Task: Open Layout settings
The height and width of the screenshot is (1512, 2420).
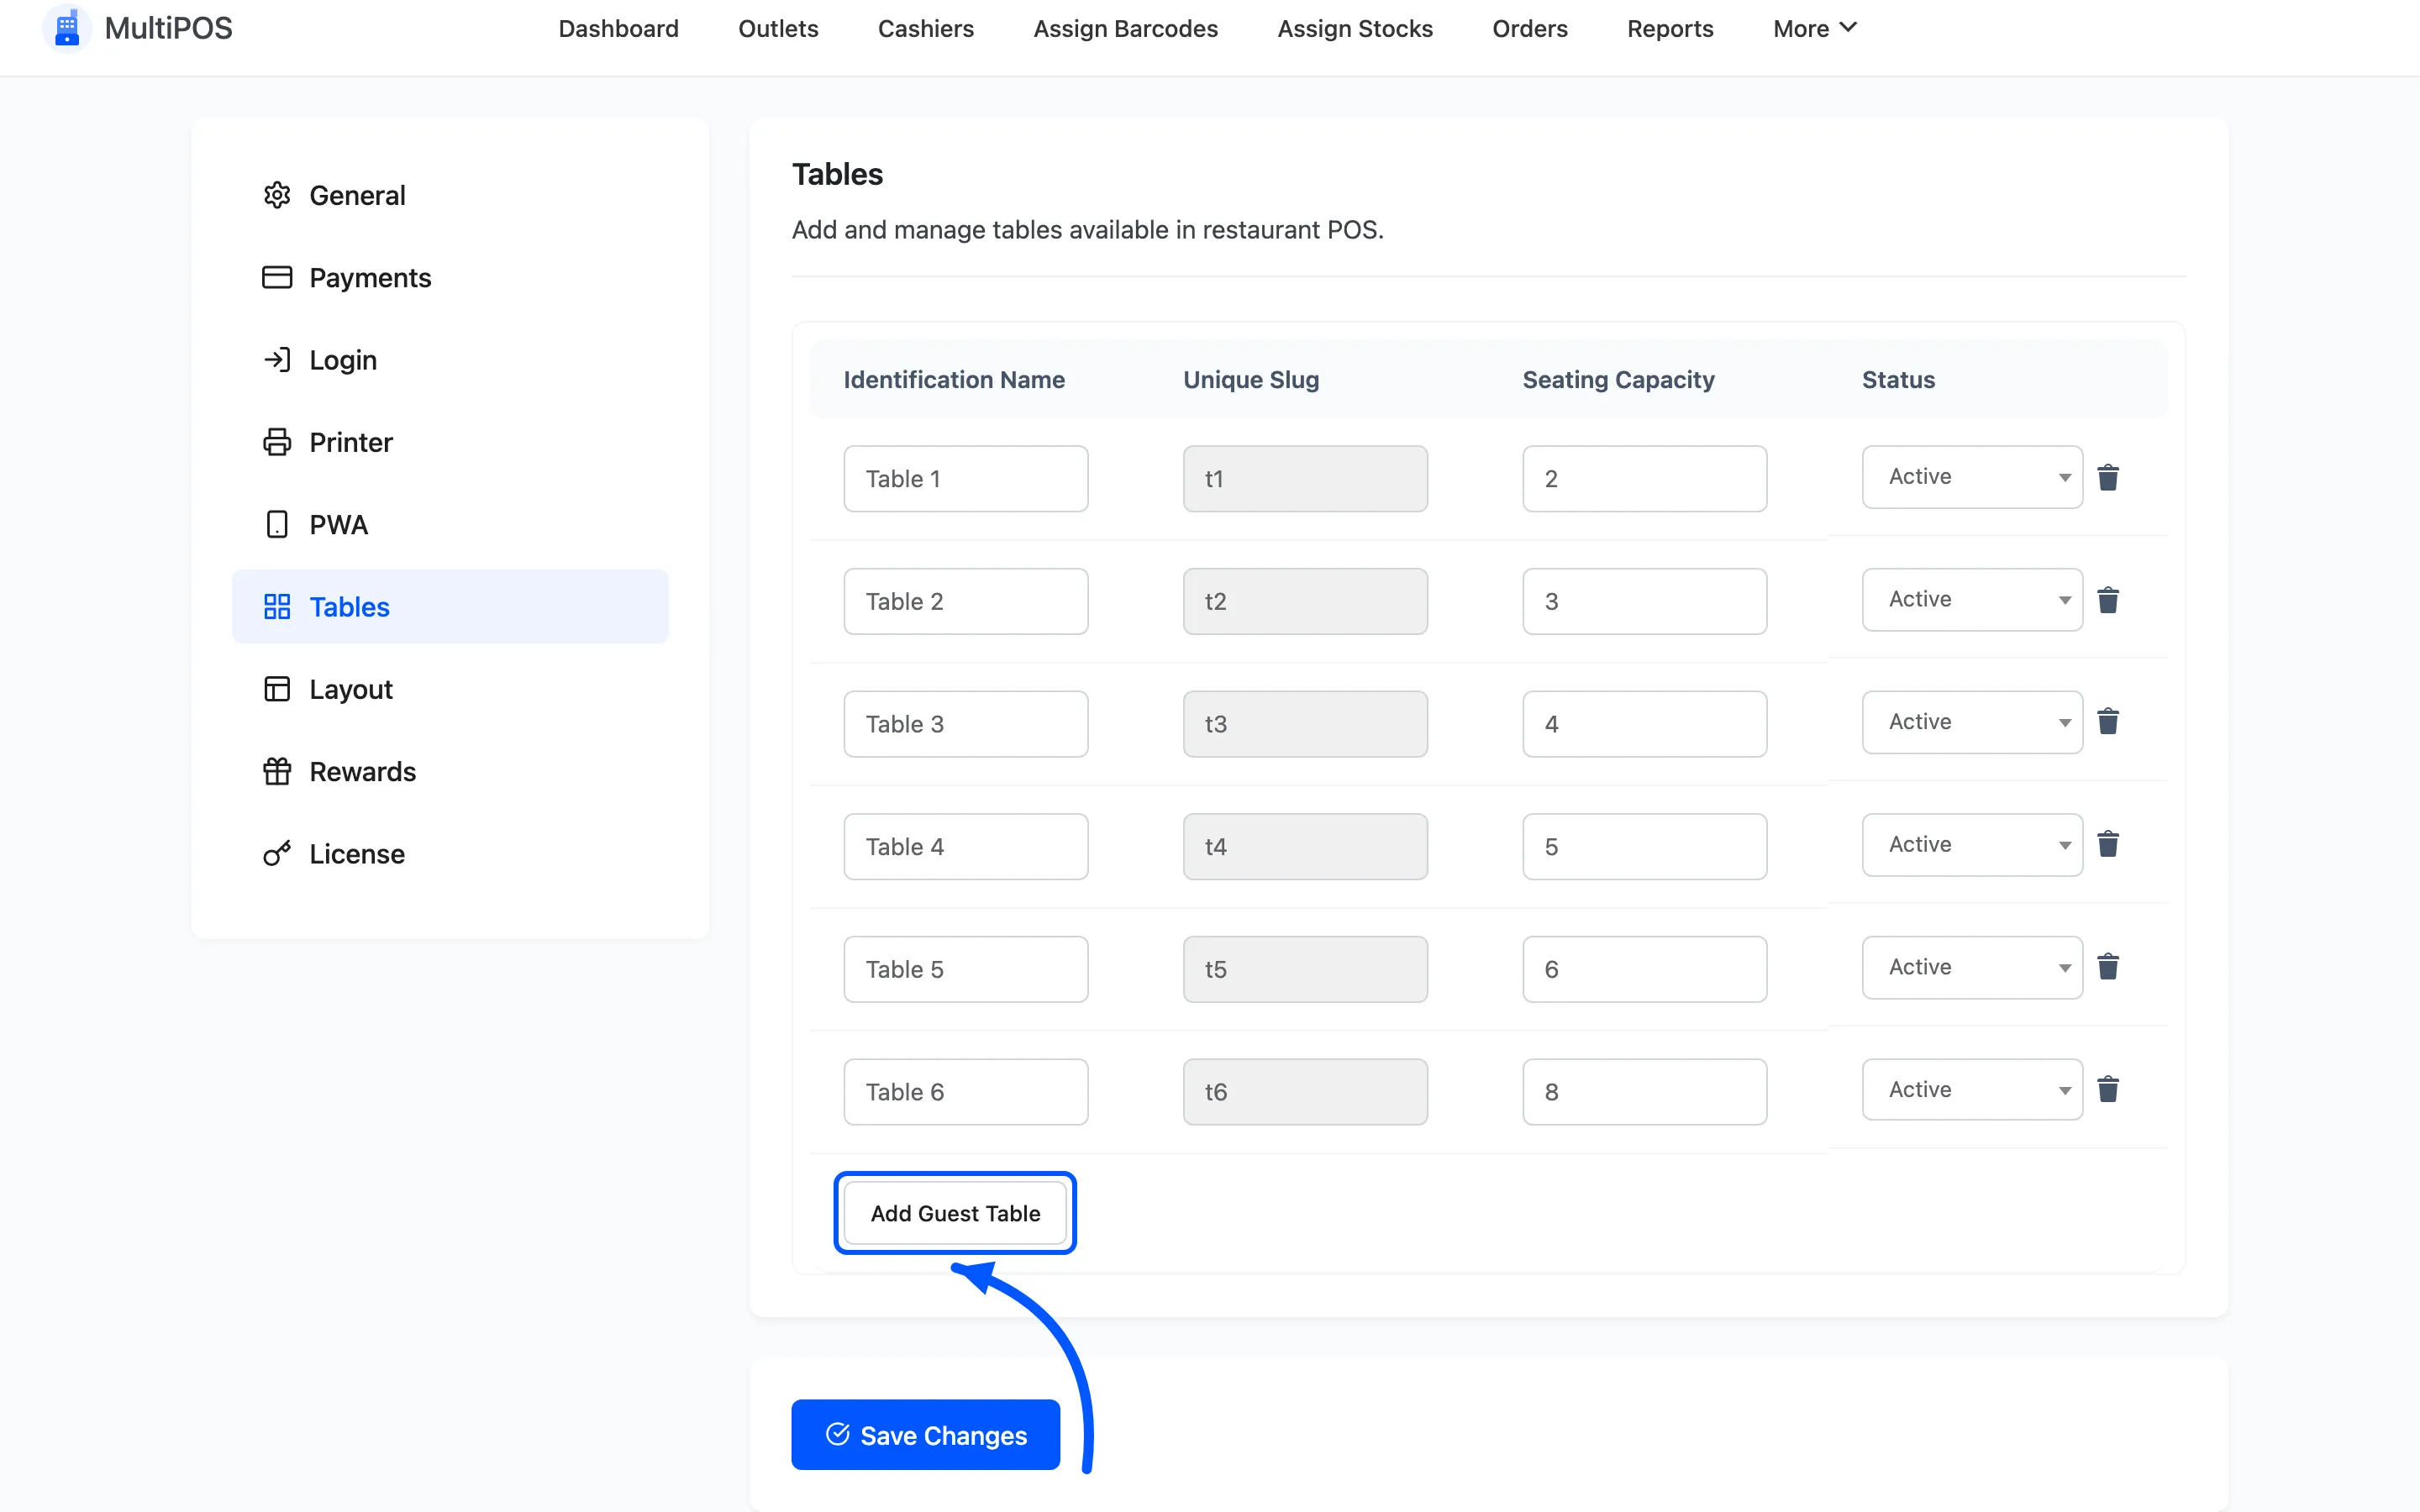Action: point(450,689)
